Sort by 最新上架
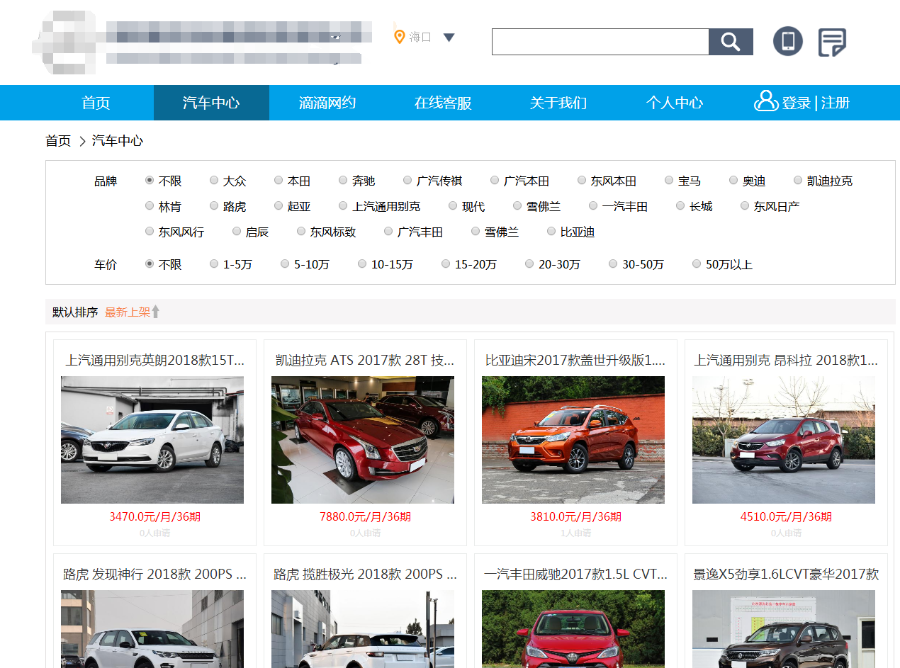This screenshot has width=900, height=668. pos(127,312)
